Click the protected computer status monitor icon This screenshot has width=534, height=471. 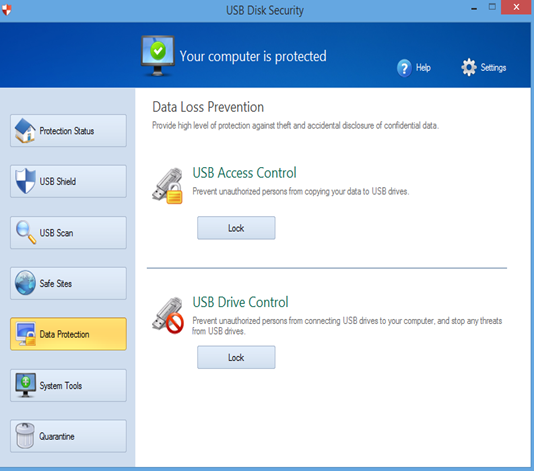point(158,56)
